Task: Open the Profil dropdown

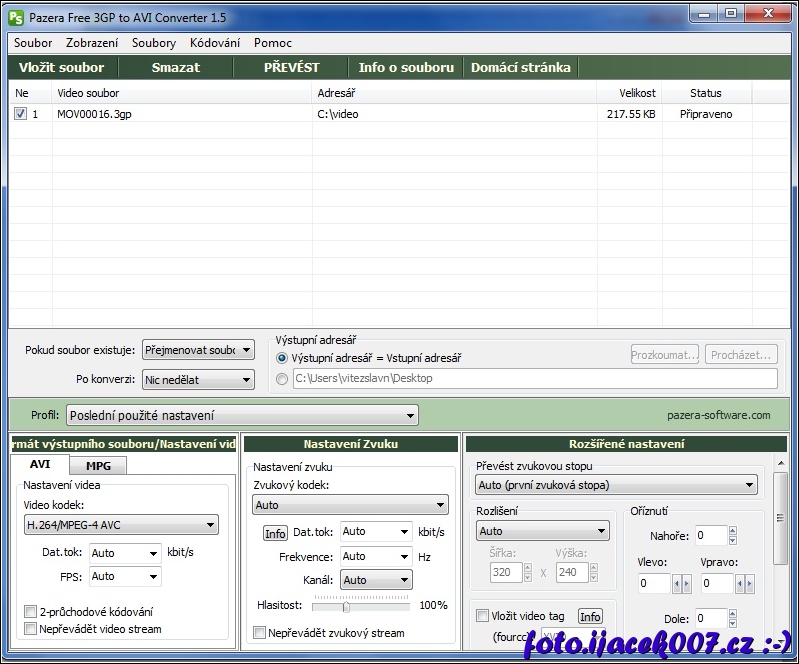Action: click(x=242, y=415)
